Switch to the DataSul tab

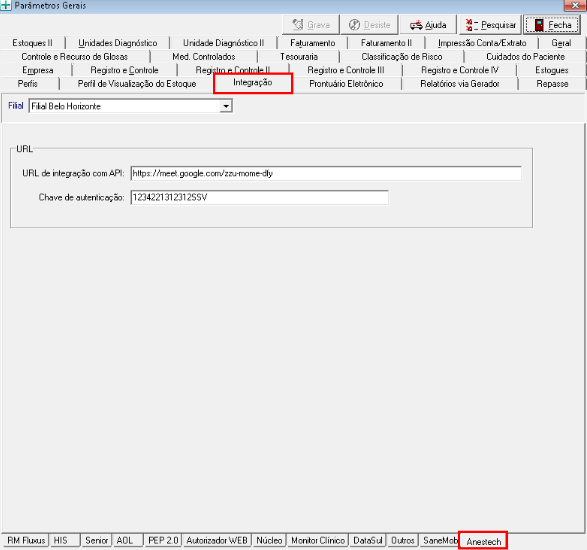tap(368, 541)
